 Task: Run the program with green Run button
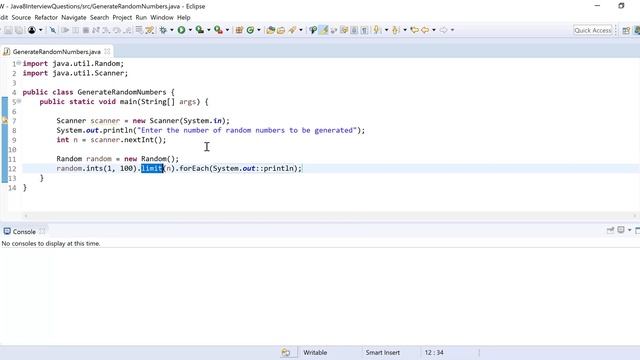pyautogui.click(x=181, y=30)
